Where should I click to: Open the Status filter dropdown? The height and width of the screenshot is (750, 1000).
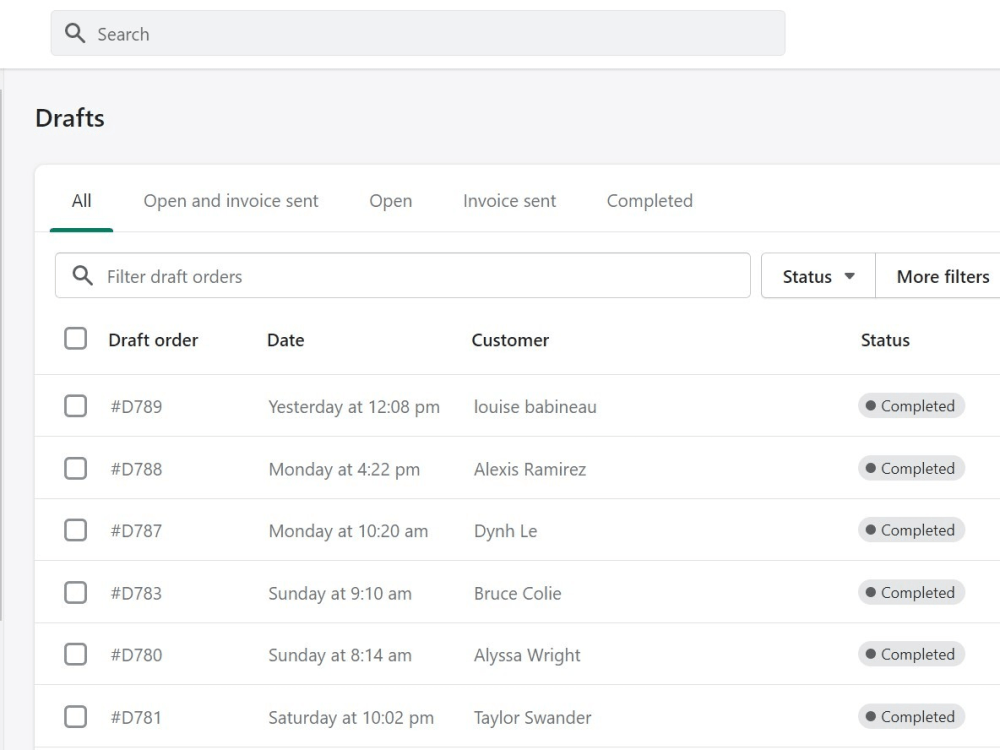tap(818, 276)
